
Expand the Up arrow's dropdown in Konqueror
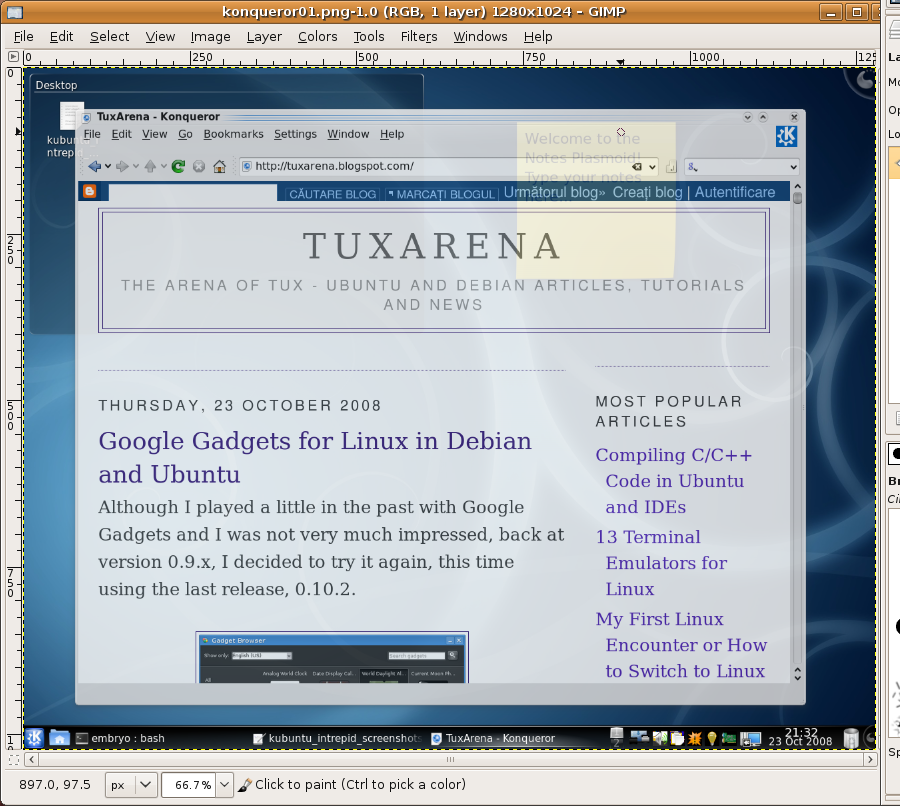[164, 166]
